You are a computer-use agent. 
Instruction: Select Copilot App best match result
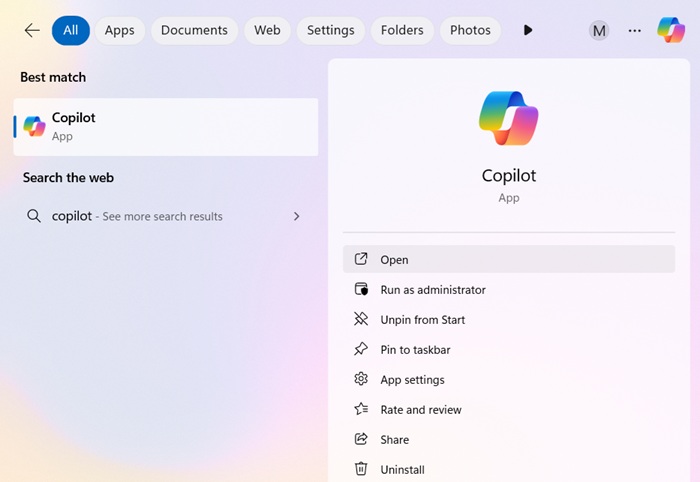click(x=166, y=127)
